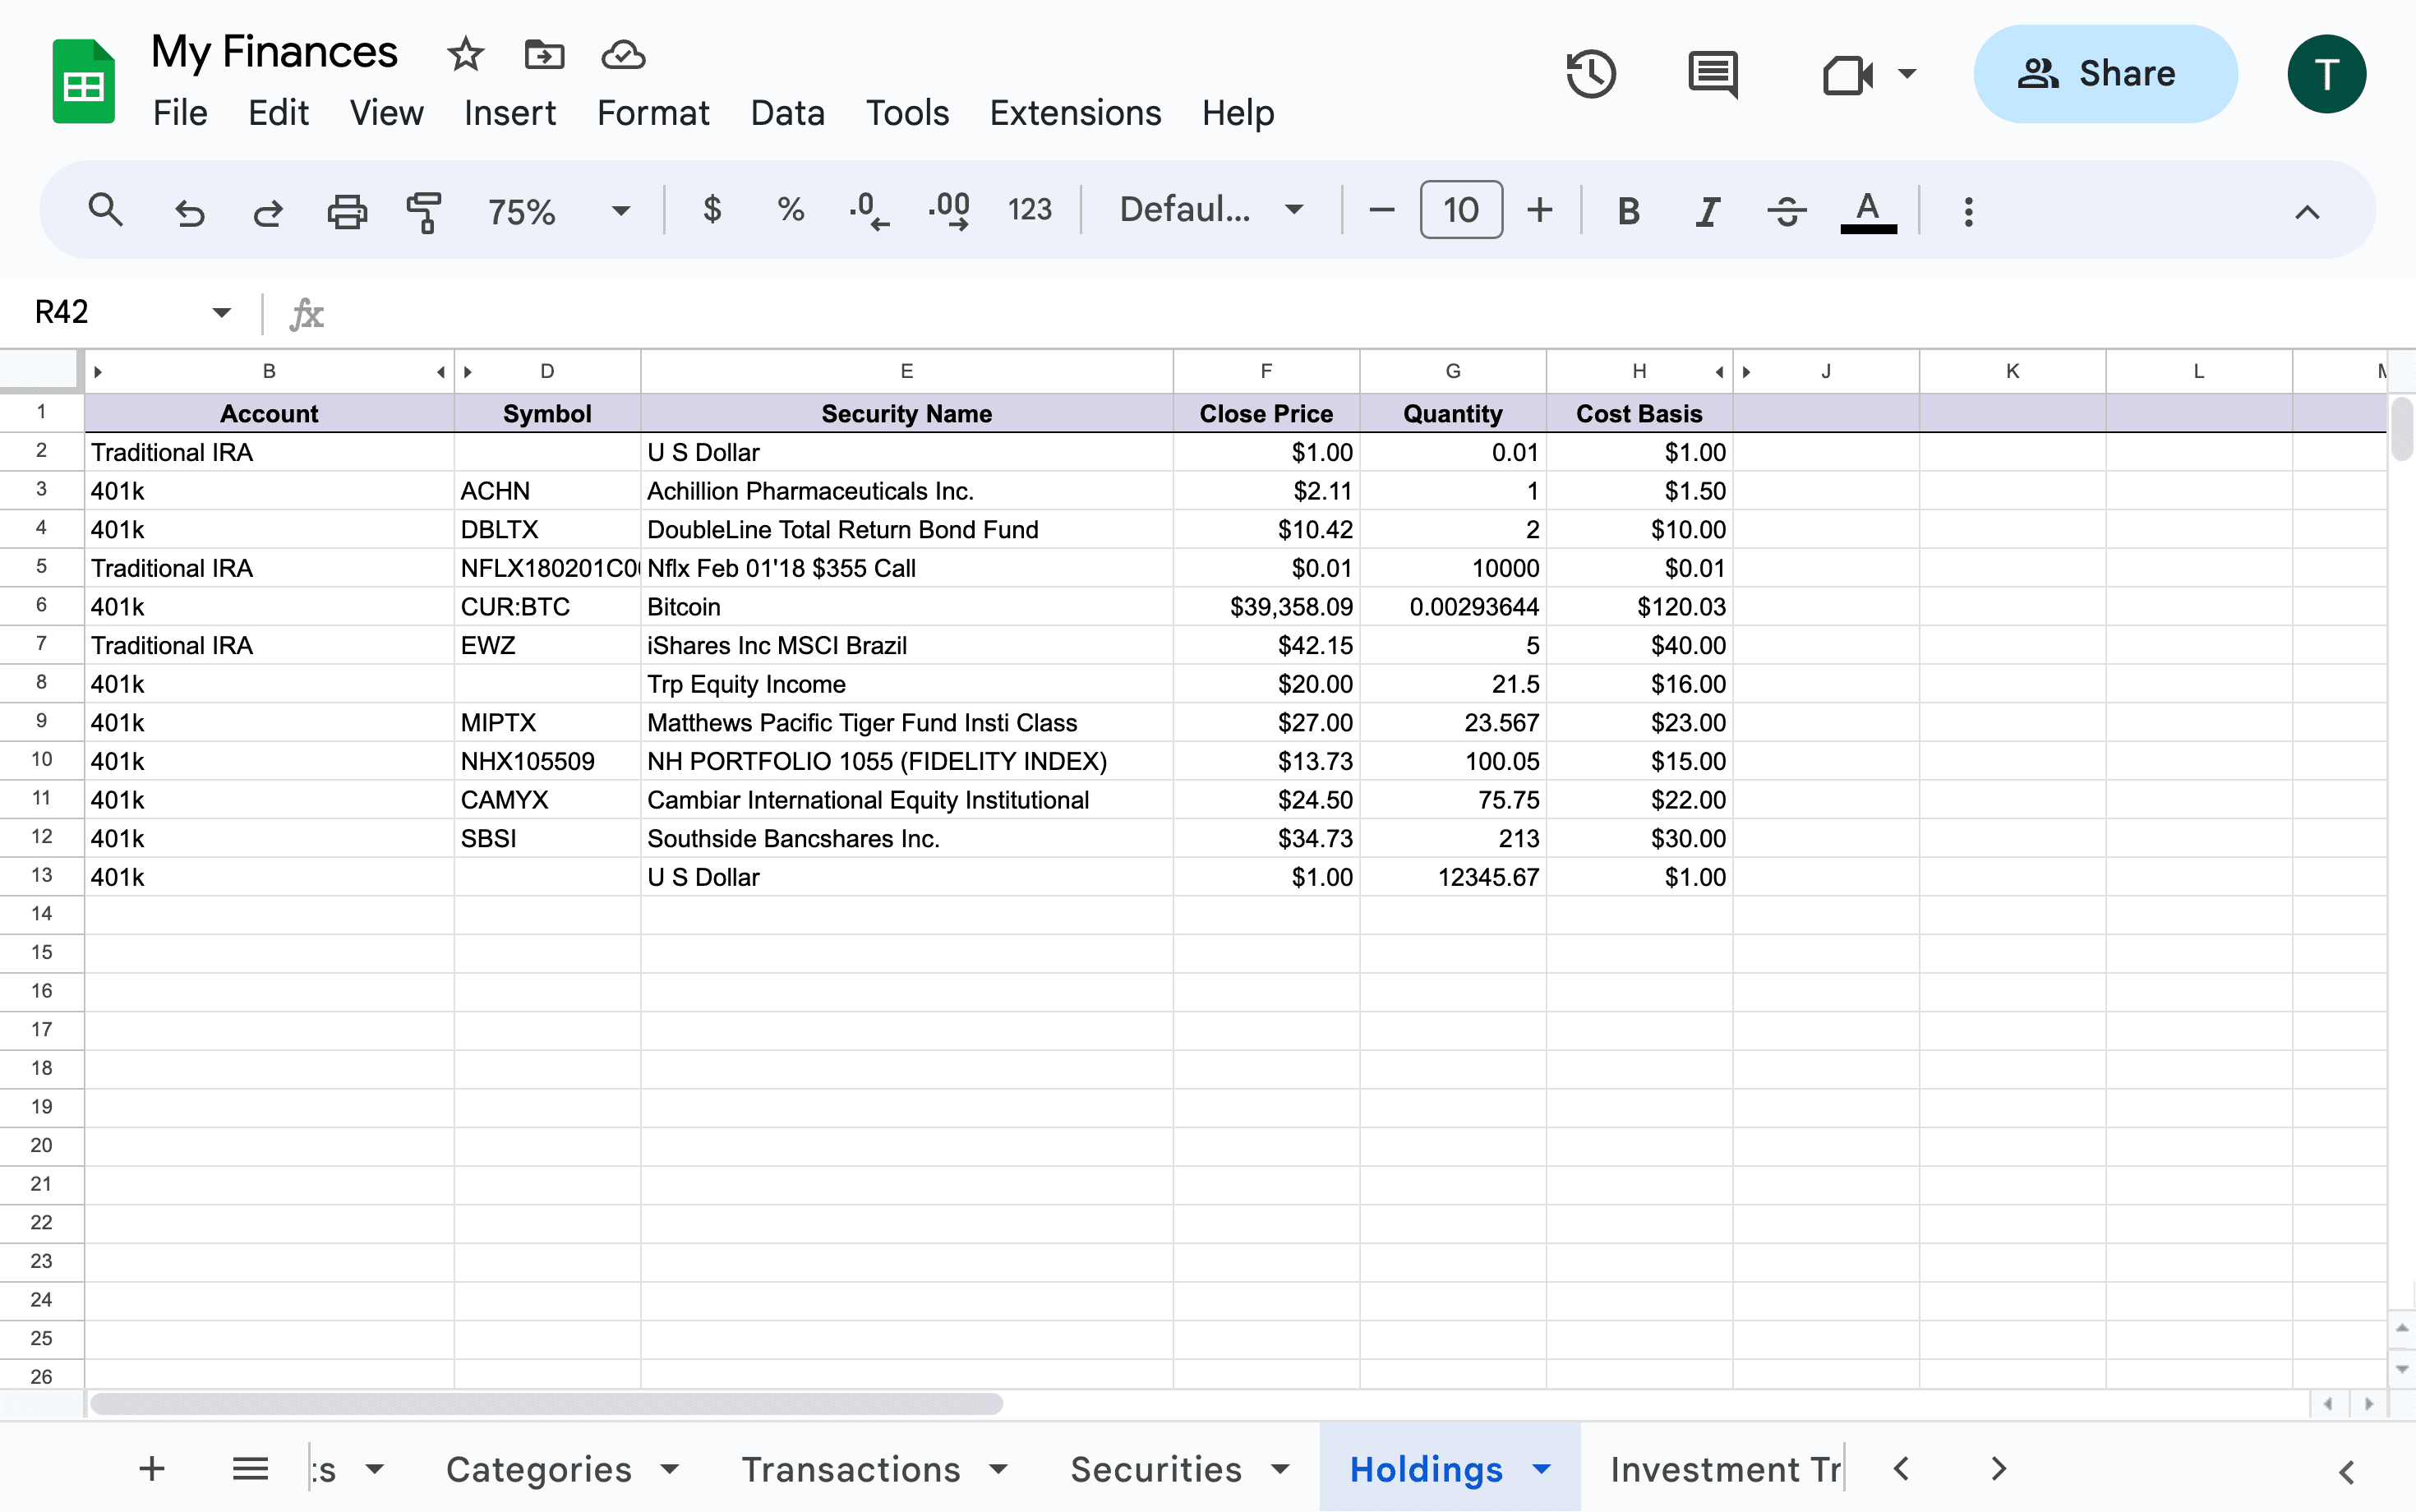Viewport: 2416px width, 1512px height.
Task: Open the Help menu
Action: [1238, 113]
